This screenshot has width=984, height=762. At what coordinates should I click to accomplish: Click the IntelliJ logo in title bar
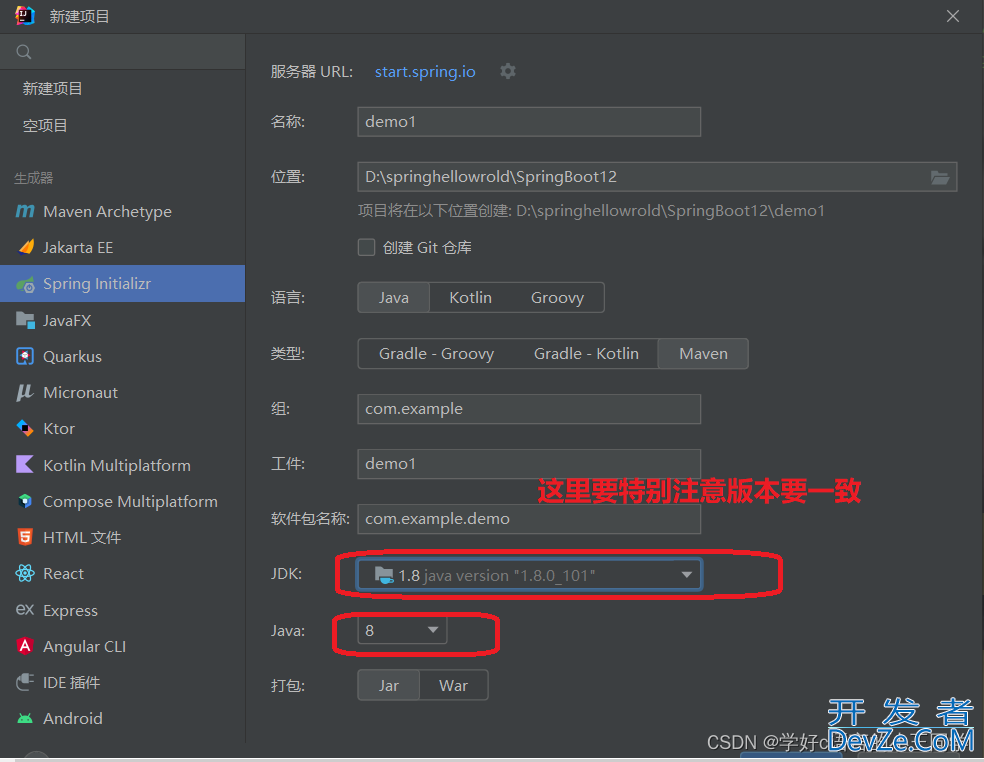24,16
